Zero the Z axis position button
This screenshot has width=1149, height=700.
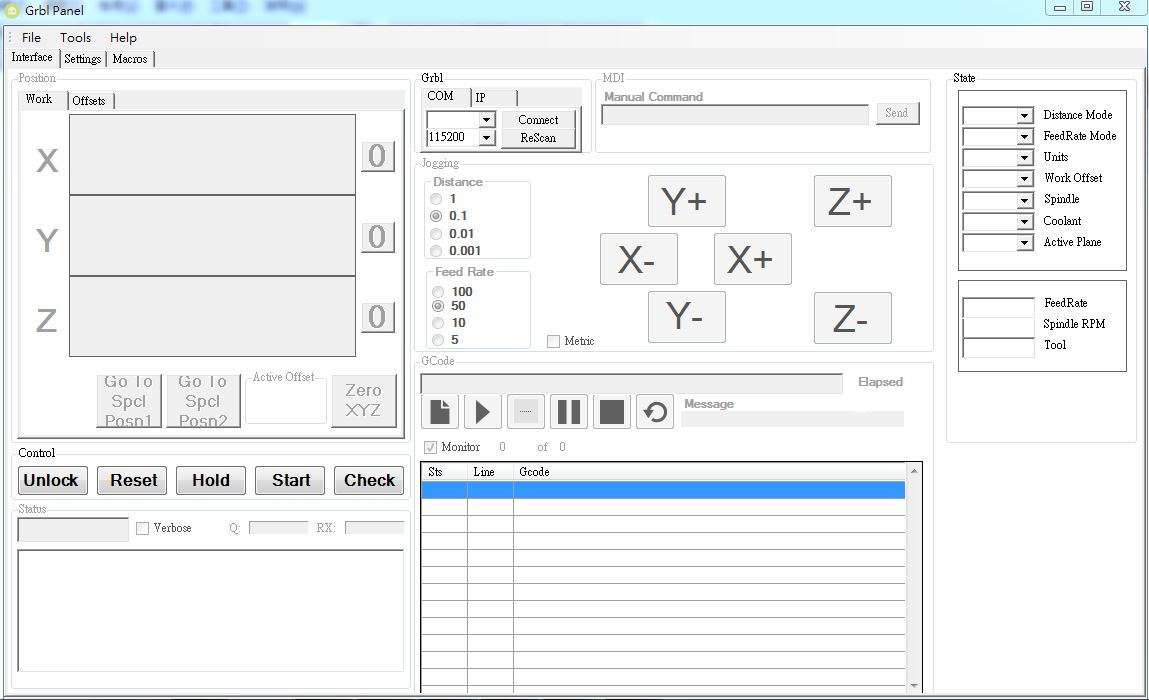377,317
